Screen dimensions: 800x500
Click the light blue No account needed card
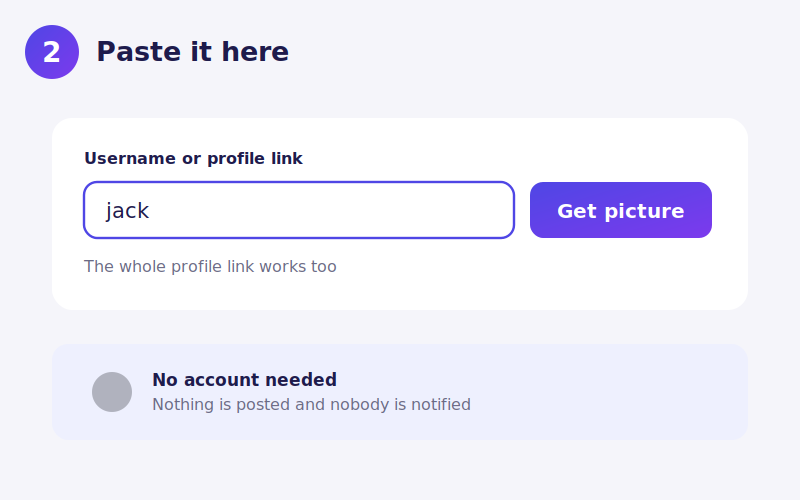[400, 392]
